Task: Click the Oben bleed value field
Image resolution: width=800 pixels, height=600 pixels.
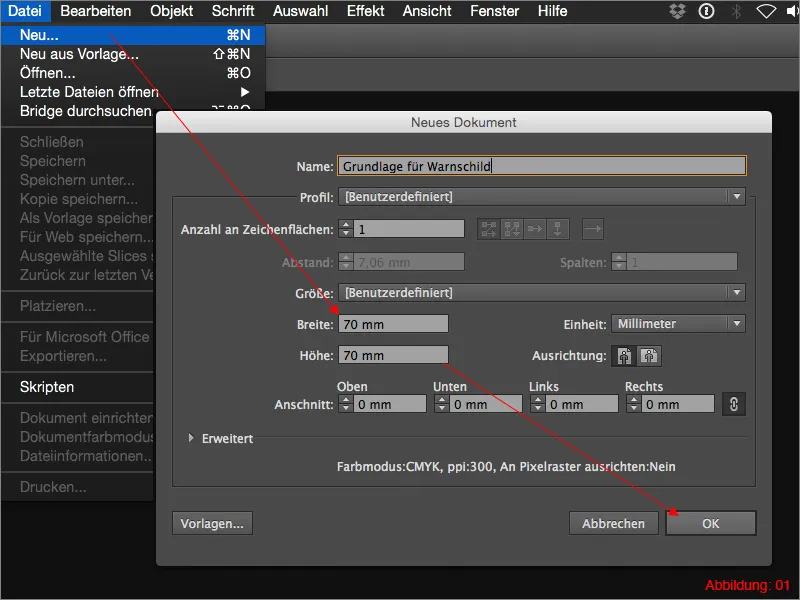Action: [x=390, y=404]
